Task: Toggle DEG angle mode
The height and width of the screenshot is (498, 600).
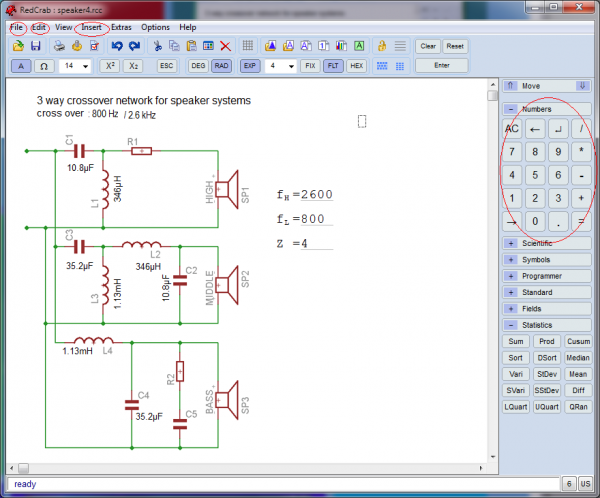Action: tap(198, 66)
